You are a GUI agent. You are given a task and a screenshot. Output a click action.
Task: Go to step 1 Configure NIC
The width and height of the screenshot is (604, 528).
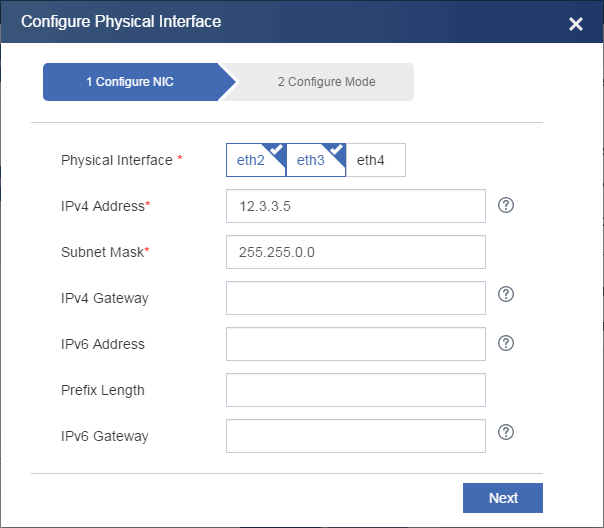coord(130,82)
